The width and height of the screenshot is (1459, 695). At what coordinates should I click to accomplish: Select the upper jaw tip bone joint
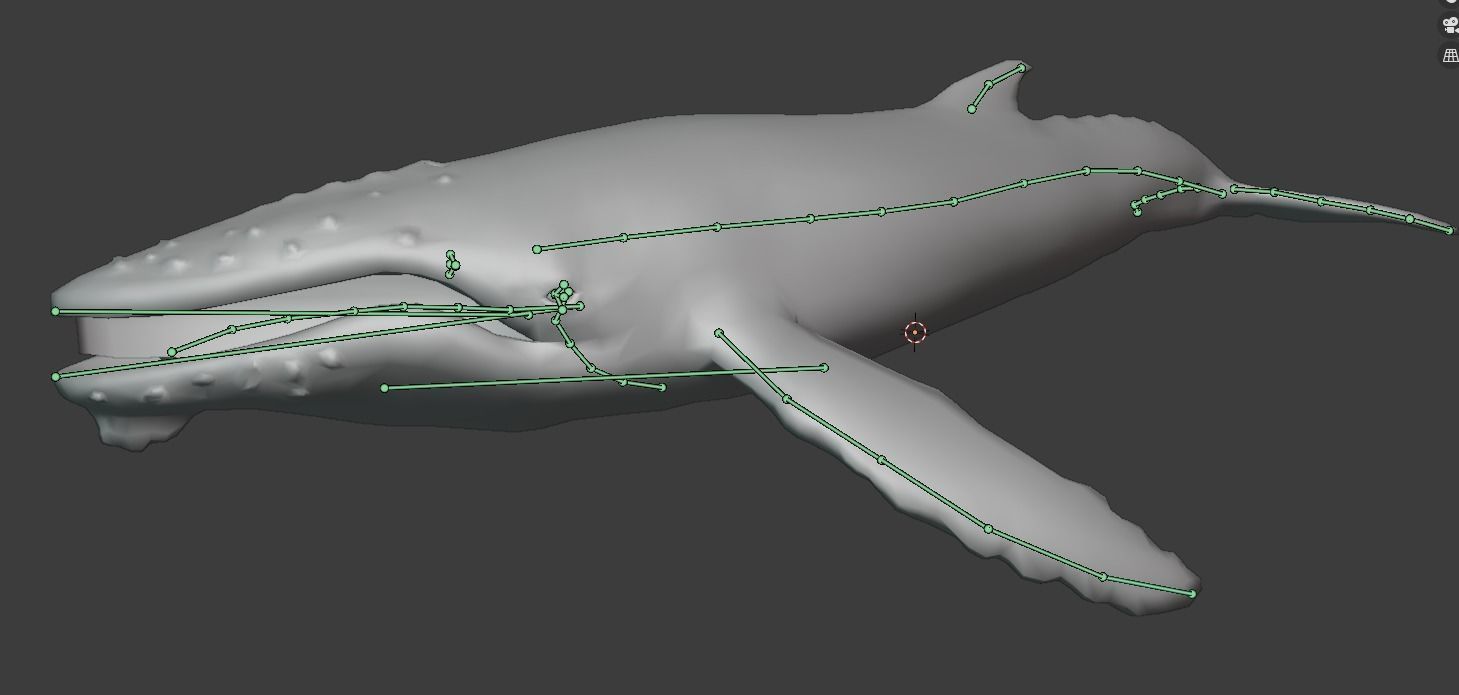click(55, 312)
